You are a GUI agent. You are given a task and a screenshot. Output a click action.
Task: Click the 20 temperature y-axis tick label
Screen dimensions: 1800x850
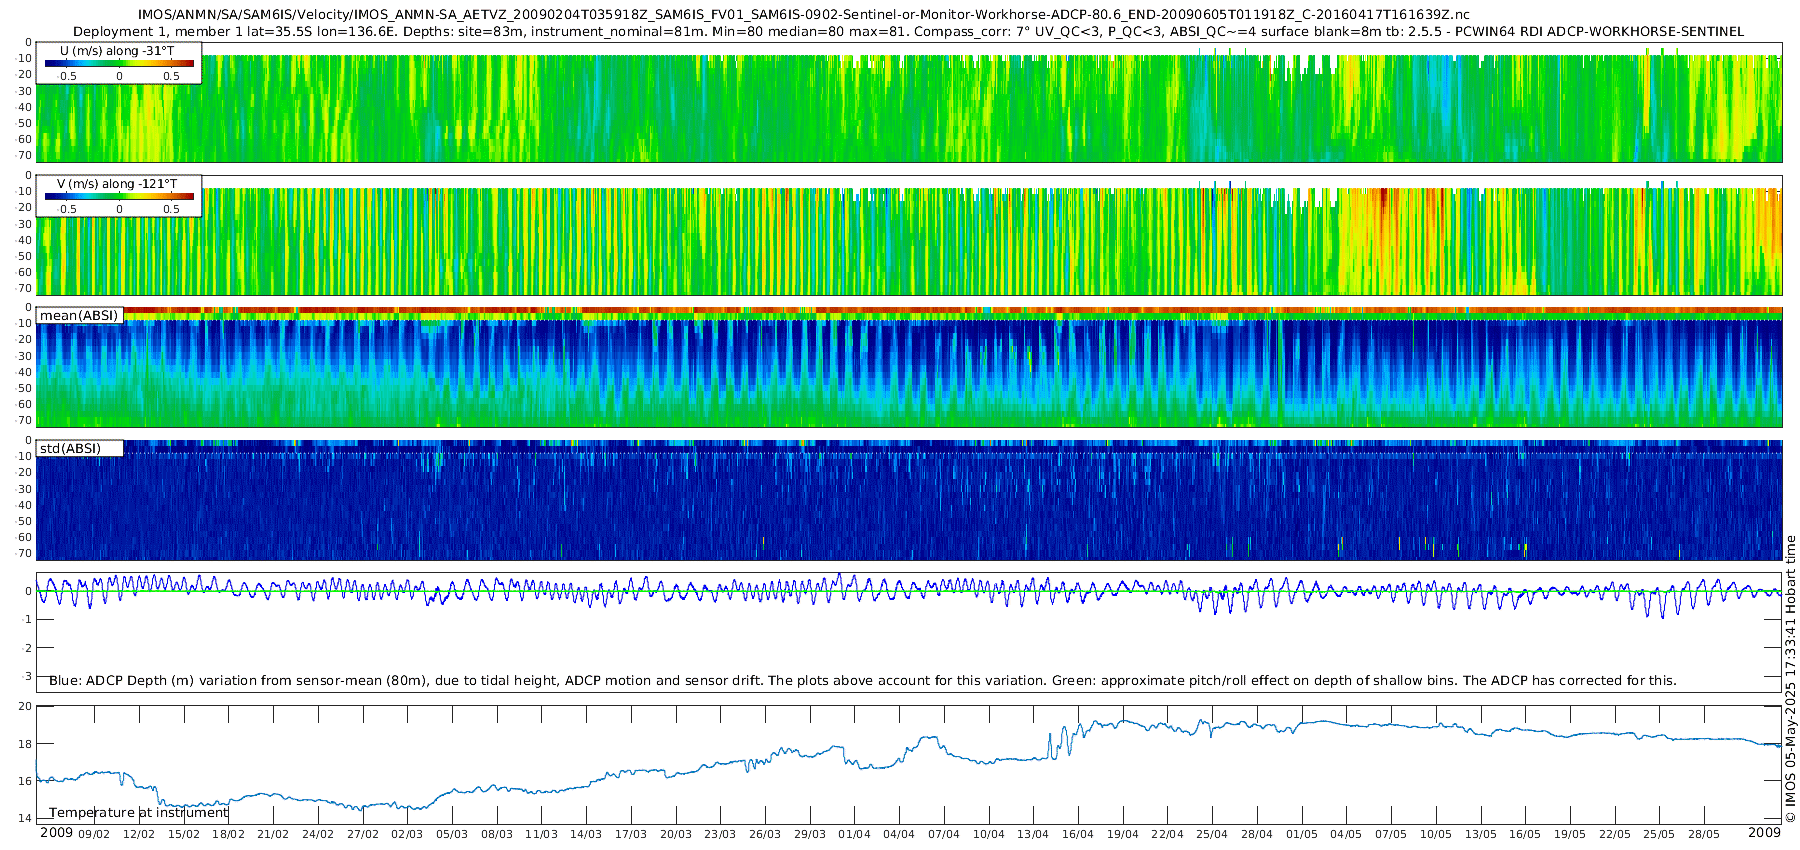pos(25,706)
